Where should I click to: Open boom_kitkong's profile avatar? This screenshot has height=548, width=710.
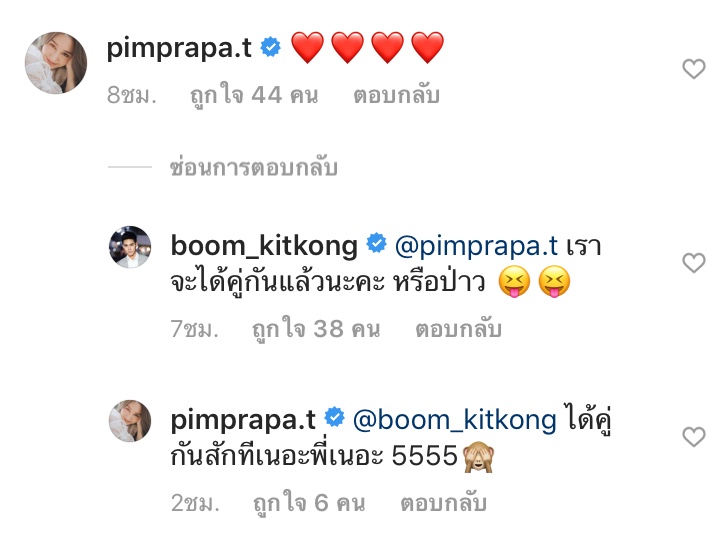point(130,247)
